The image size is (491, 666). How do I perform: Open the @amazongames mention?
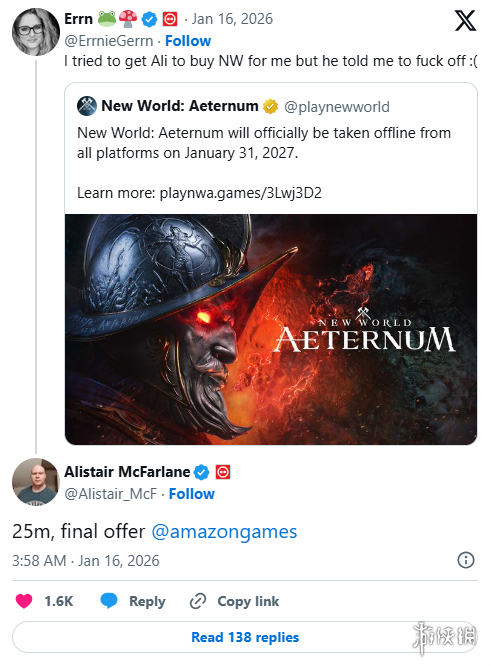224,531
